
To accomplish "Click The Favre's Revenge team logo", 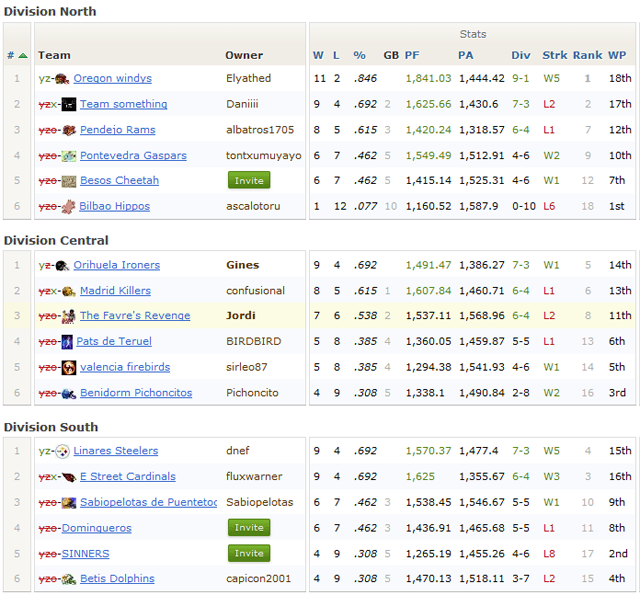I will click(x=69, y=316).
